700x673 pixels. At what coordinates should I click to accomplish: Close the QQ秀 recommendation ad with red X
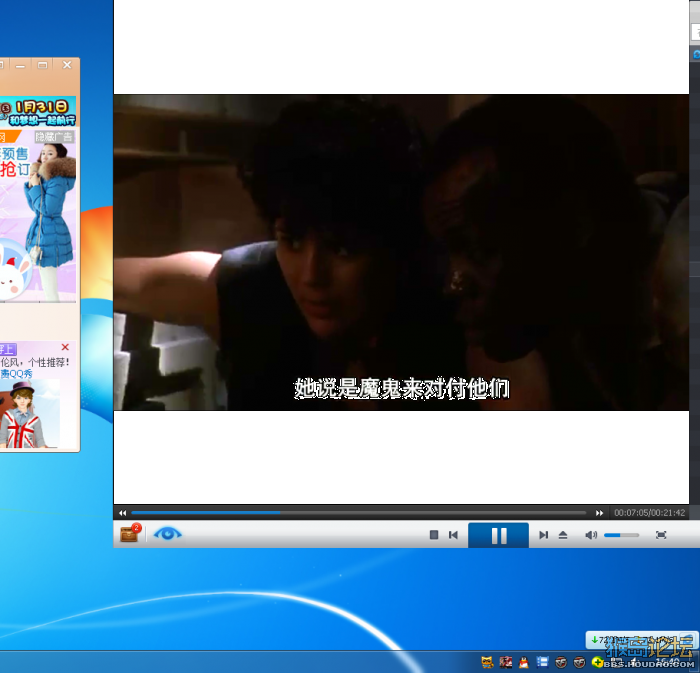tap(65, 347)
